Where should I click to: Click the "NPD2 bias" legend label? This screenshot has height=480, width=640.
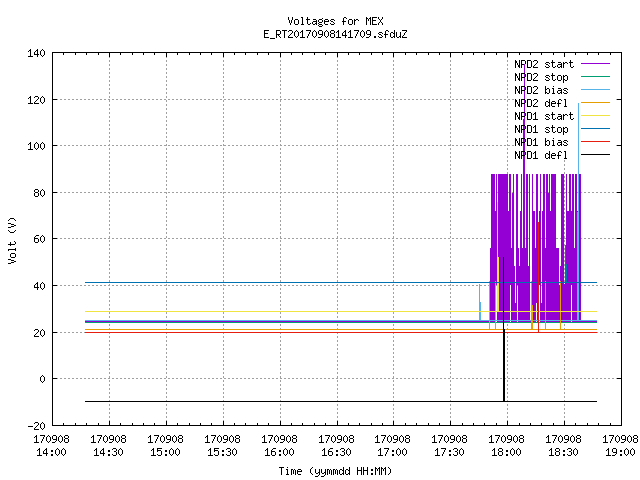(x=541, y=90)
